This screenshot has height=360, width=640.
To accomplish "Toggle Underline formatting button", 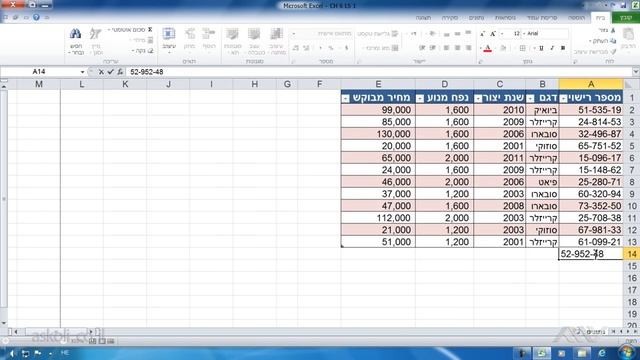I will point(541,48).
